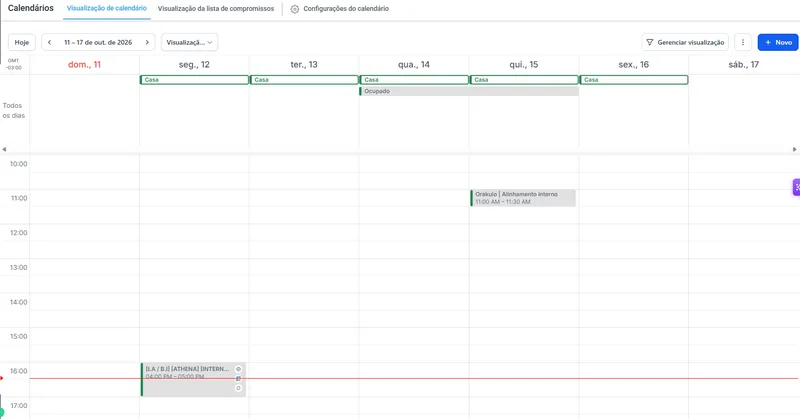Open Casa all-day event on ter., 13
Image resolution: width=800 pixels, height=419 pixels.
[304, 80]
